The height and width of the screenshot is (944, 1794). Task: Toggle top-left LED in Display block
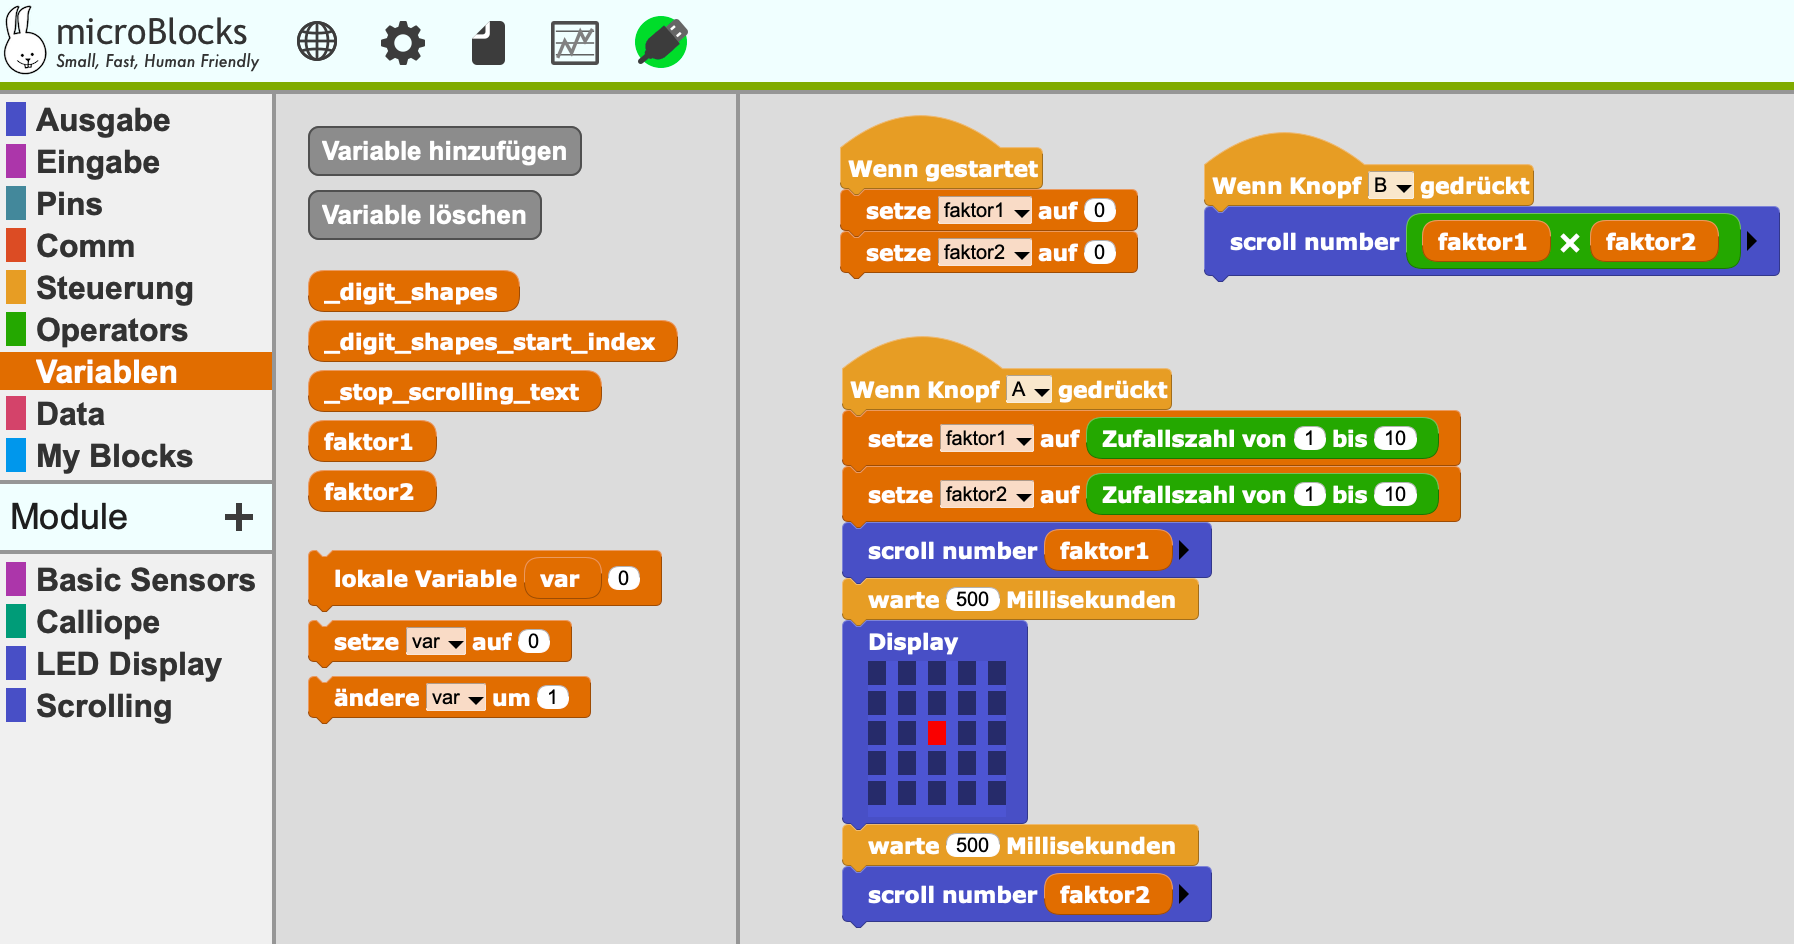coord(877,673)
